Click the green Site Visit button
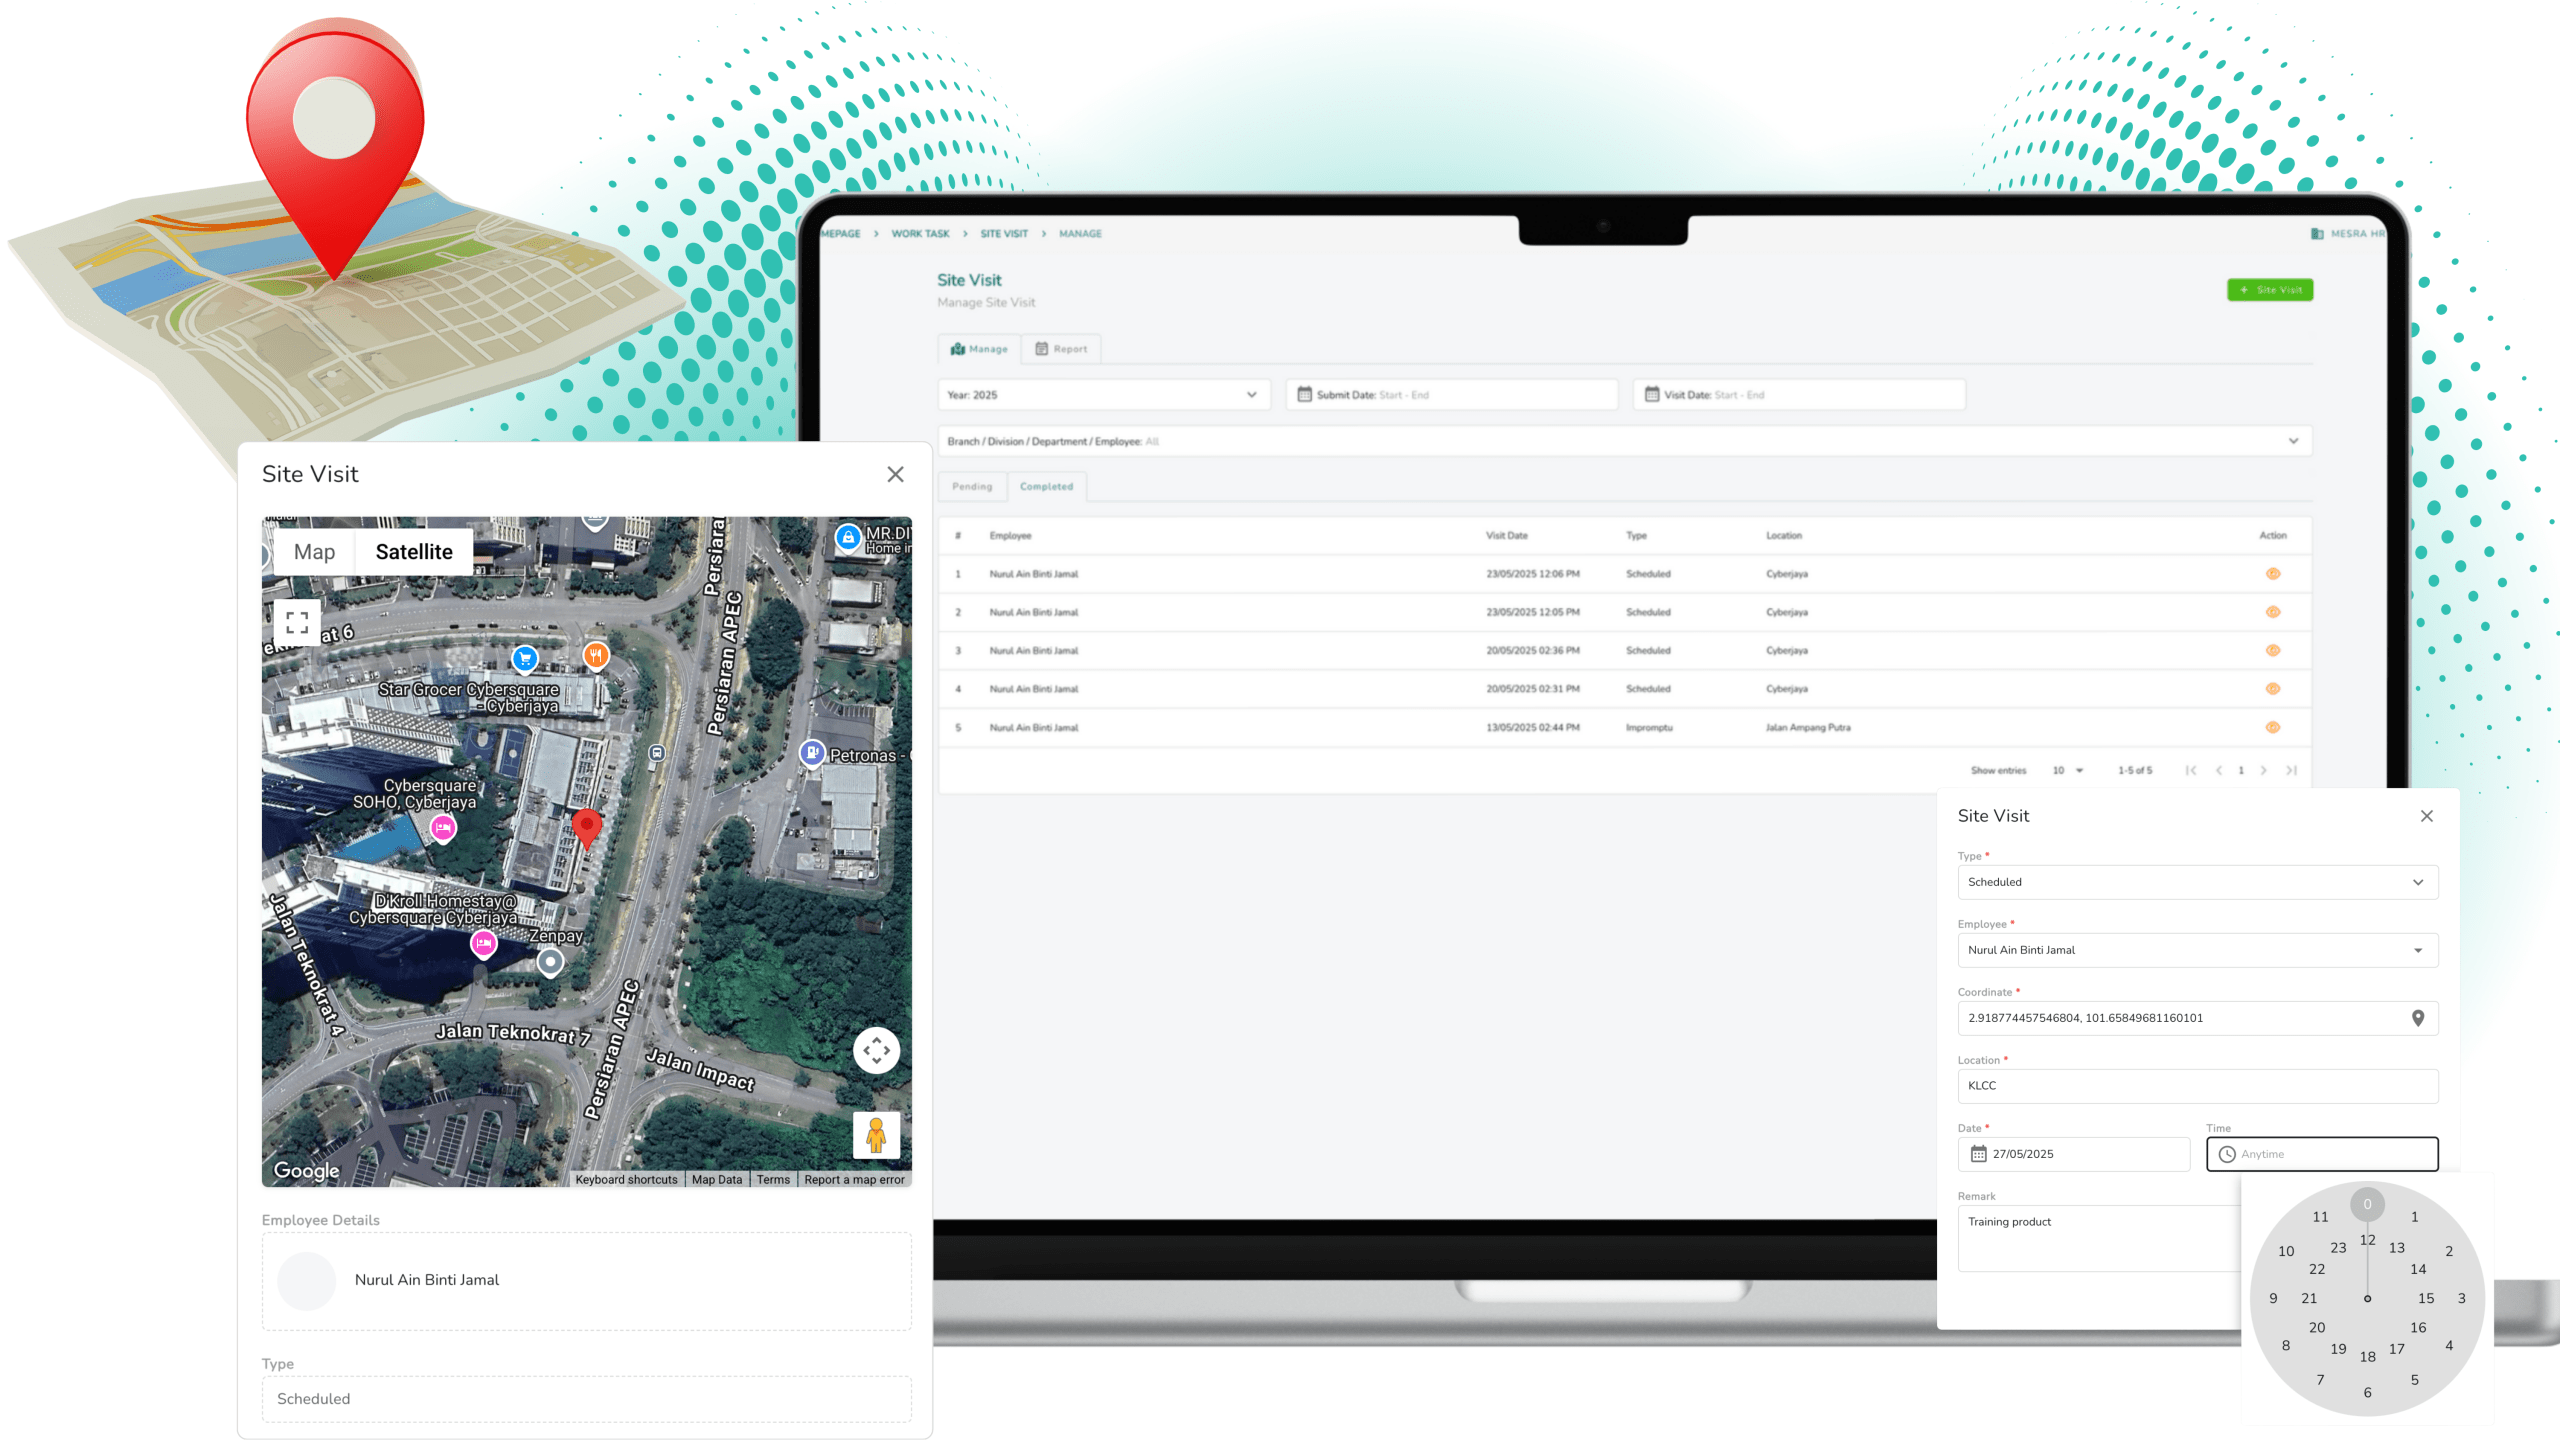Viewport: 2560px width, 1440px height. coord(2269,290)
